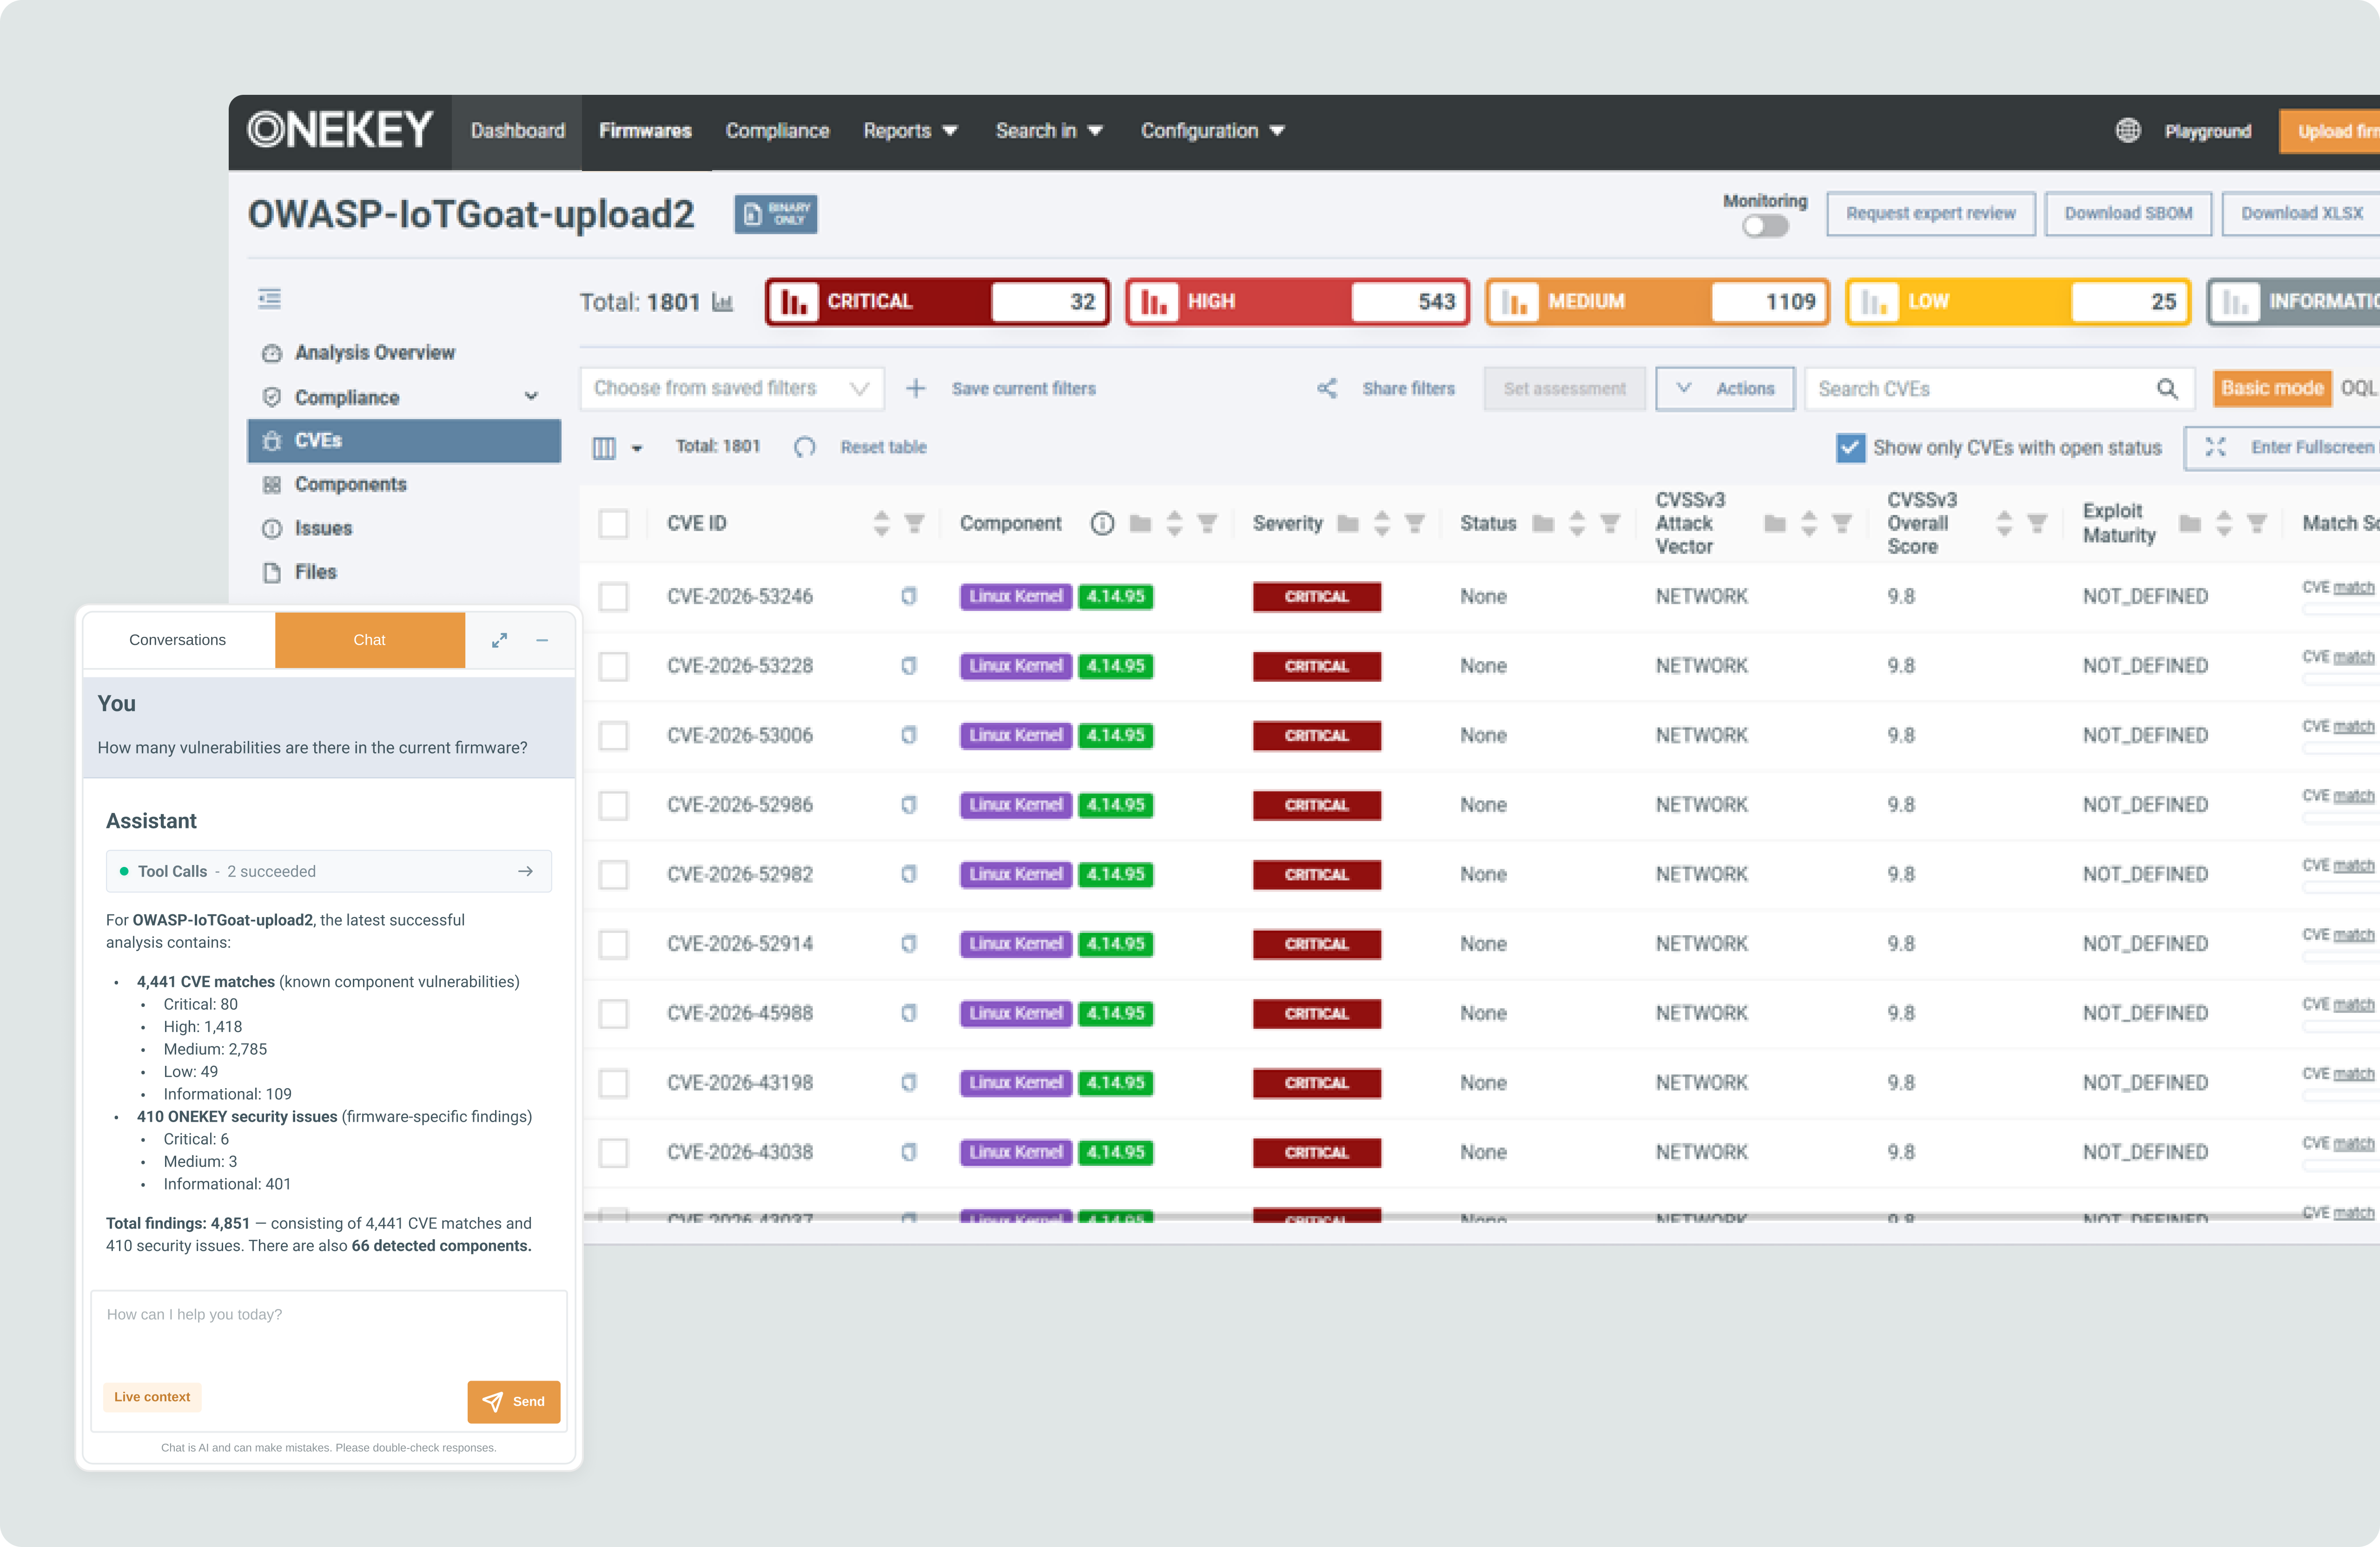The image size is (2380, 1547).
Task: Copy CVE-2026-53006 ID icon
Action: click(x=908, y=735)
